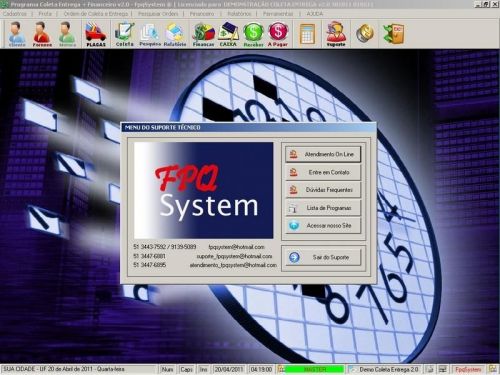Click the monitor icon in the status bar
This screenshot has height=375, width=500.
[x=443, y=369]
